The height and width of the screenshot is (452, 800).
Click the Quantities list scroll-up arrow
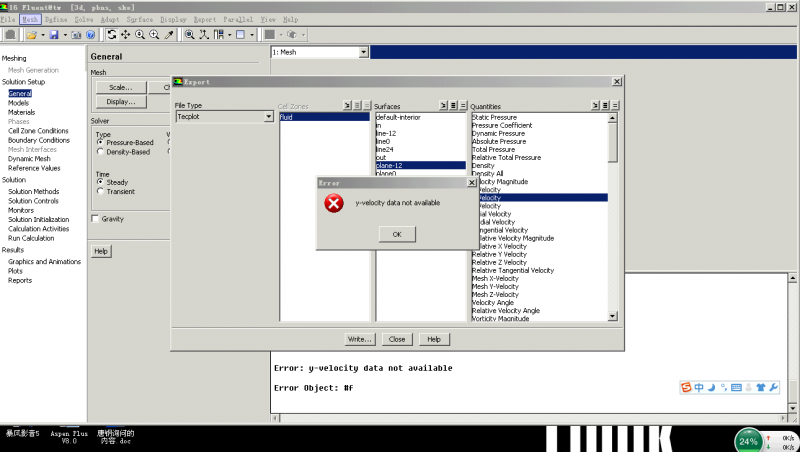pos(613,118)
